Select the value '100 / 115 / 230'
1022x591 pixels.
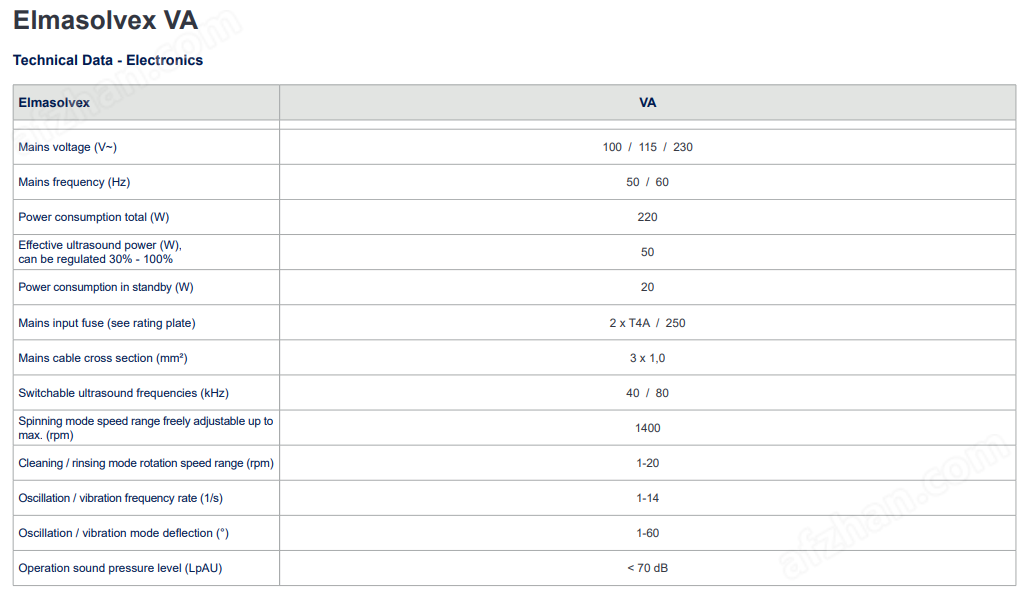click(647, 147)
